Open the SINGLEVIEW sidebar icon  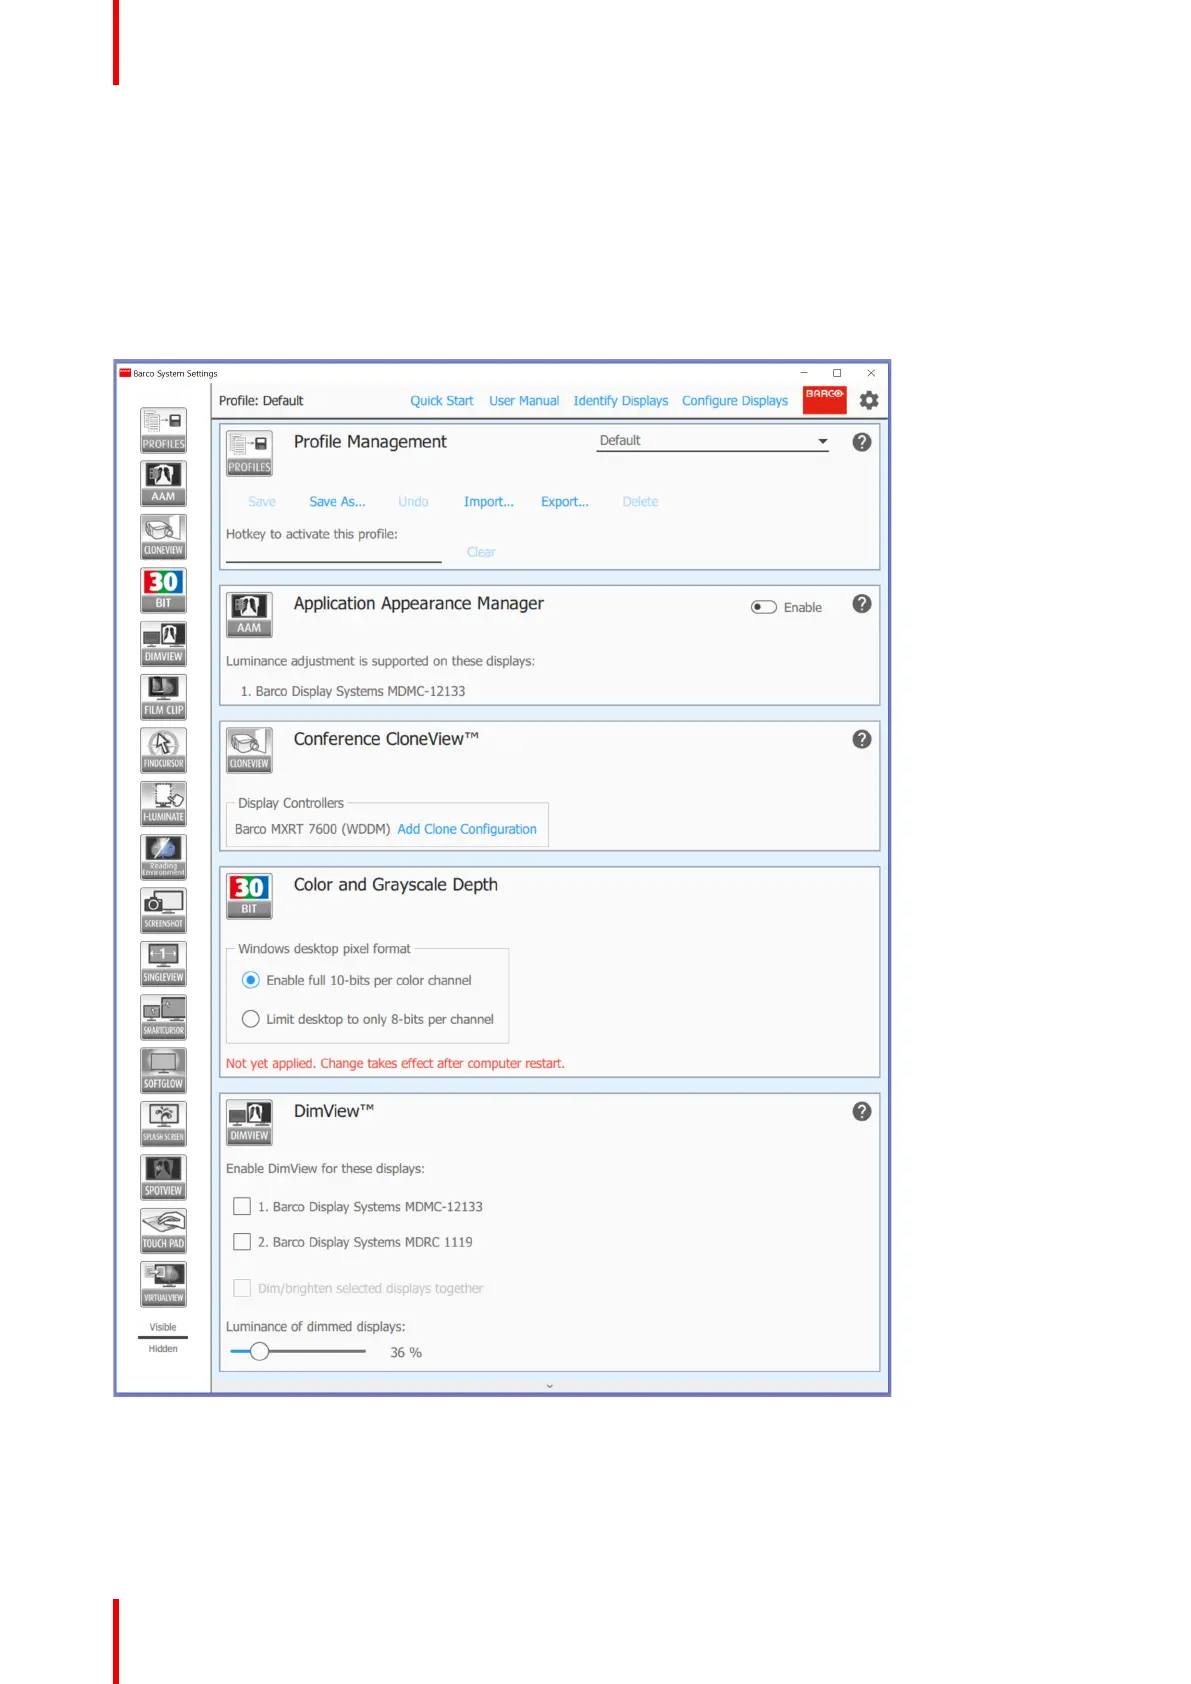coord(163,964)
